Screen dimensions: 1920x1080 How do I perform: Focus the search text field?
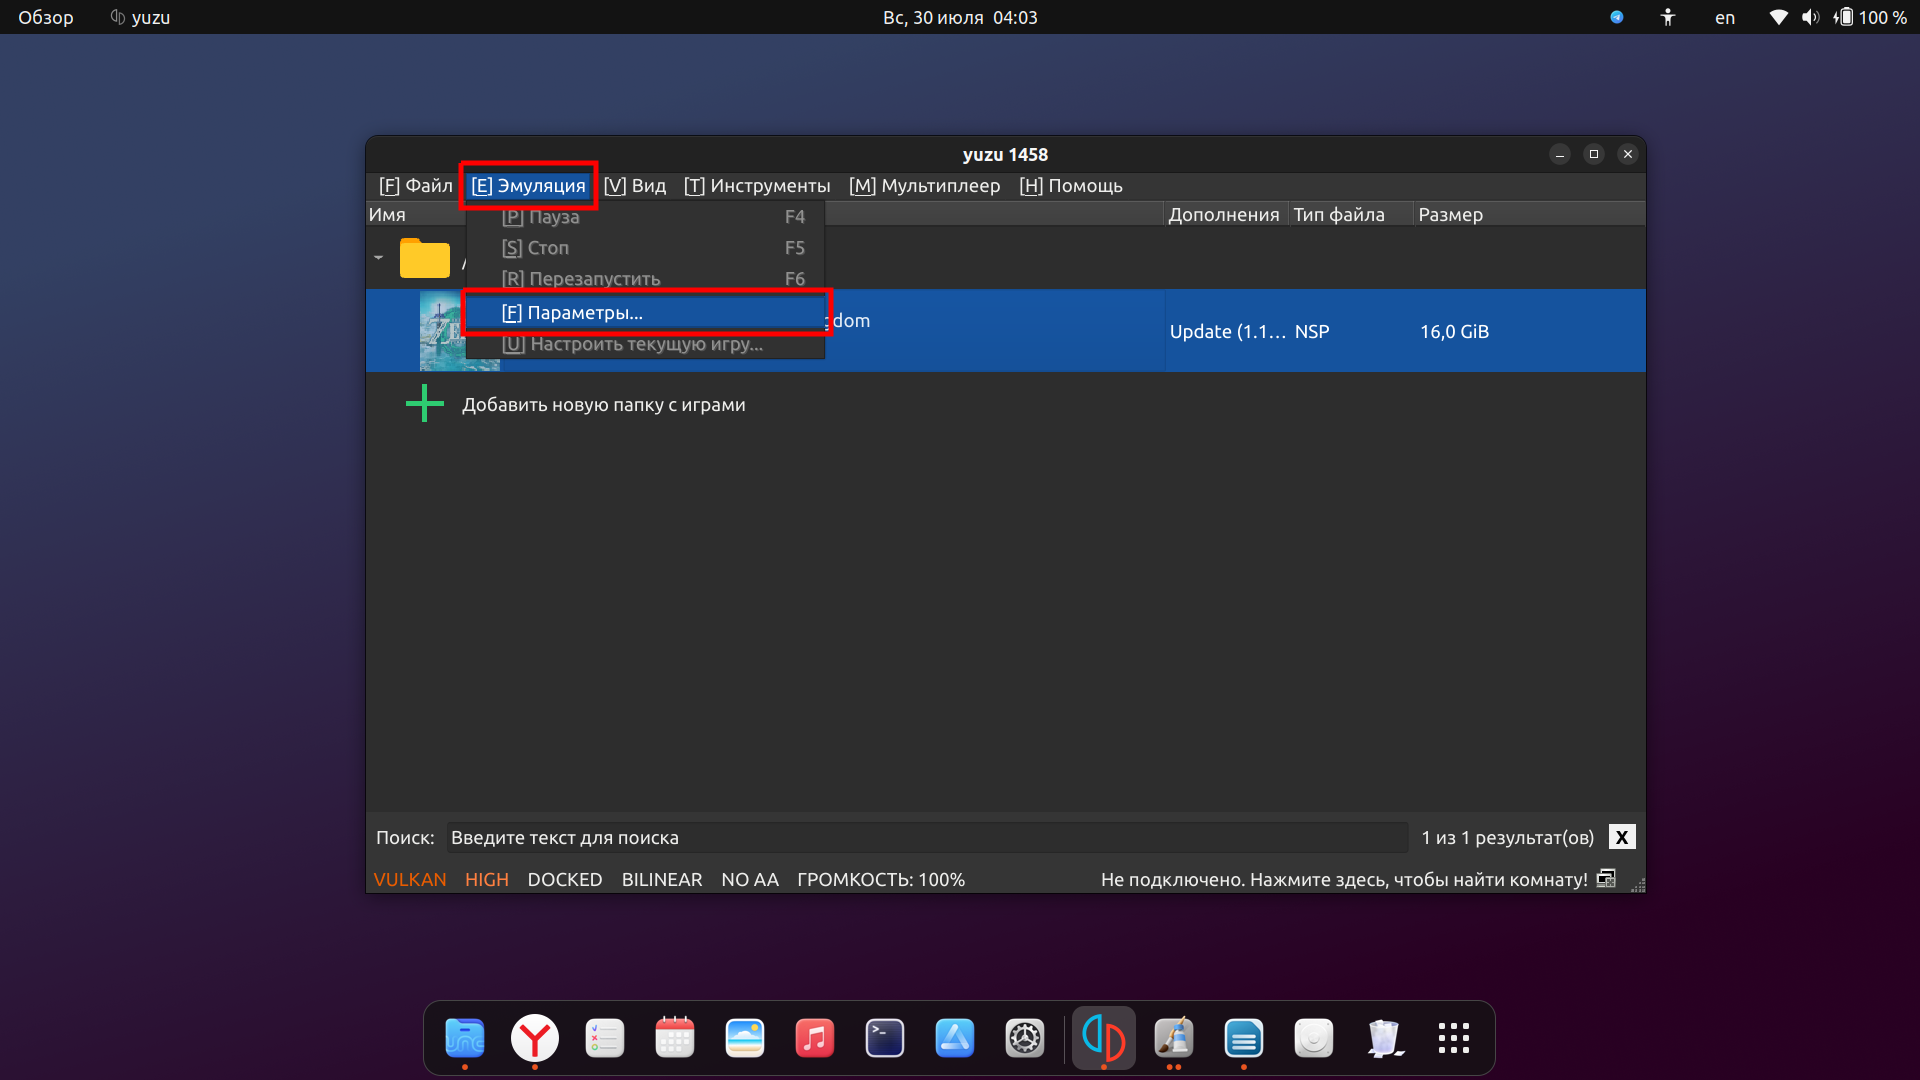tap(926, 838)
